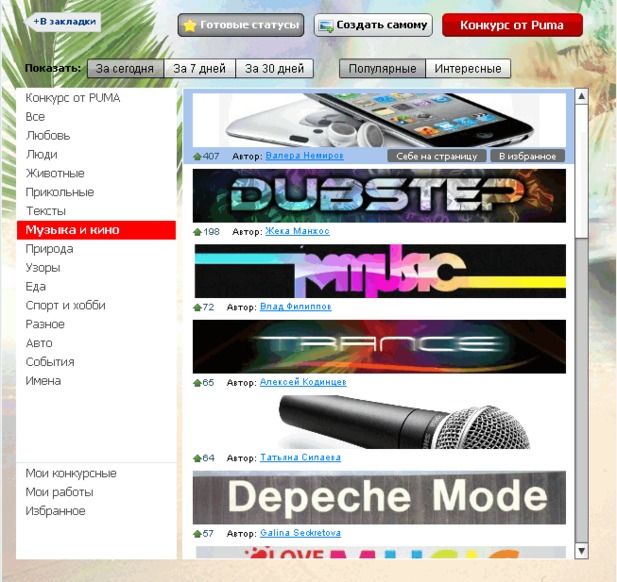
Task: Select the iPod touch status image
Action: pyautogui.click(x=379, y=120)
